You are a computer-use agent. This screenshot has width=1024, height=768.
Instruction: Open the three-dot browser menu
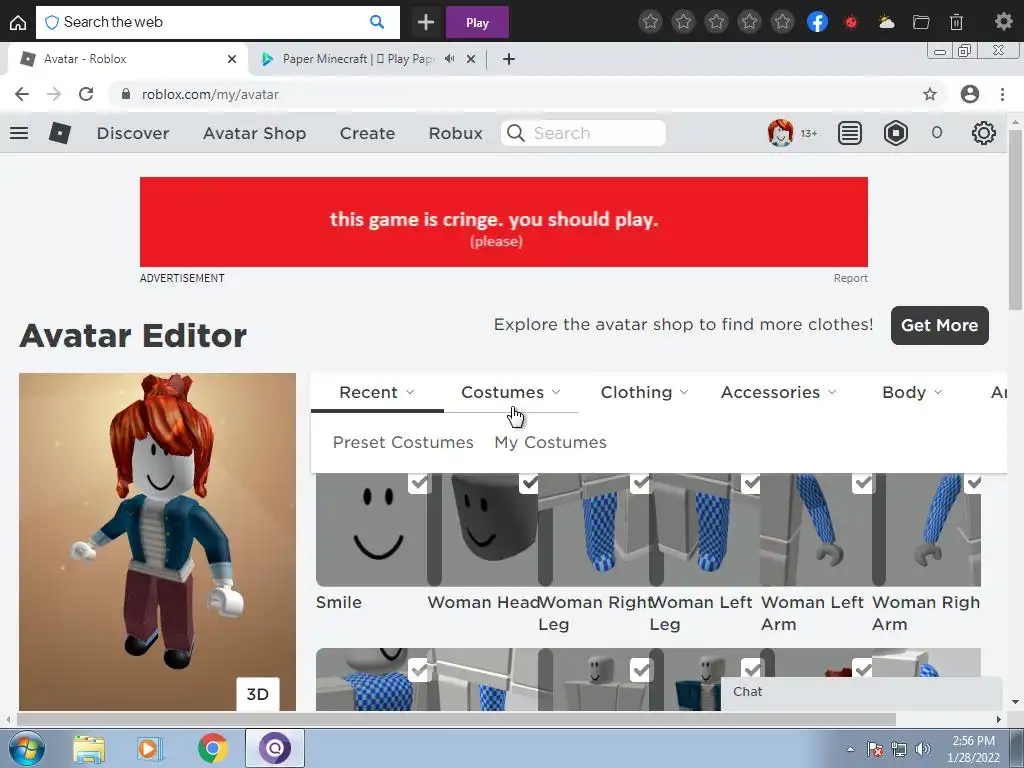click(1002, 94)
